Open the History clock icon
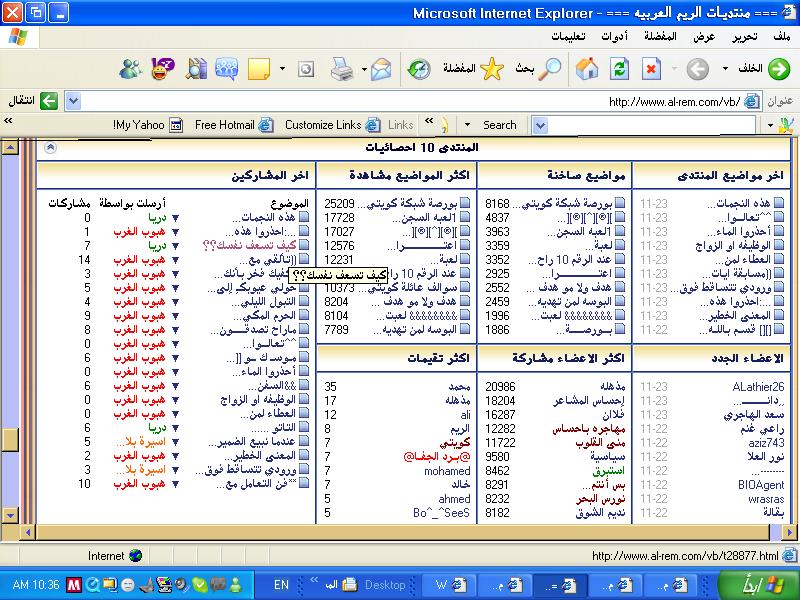 tap(418, 69)
